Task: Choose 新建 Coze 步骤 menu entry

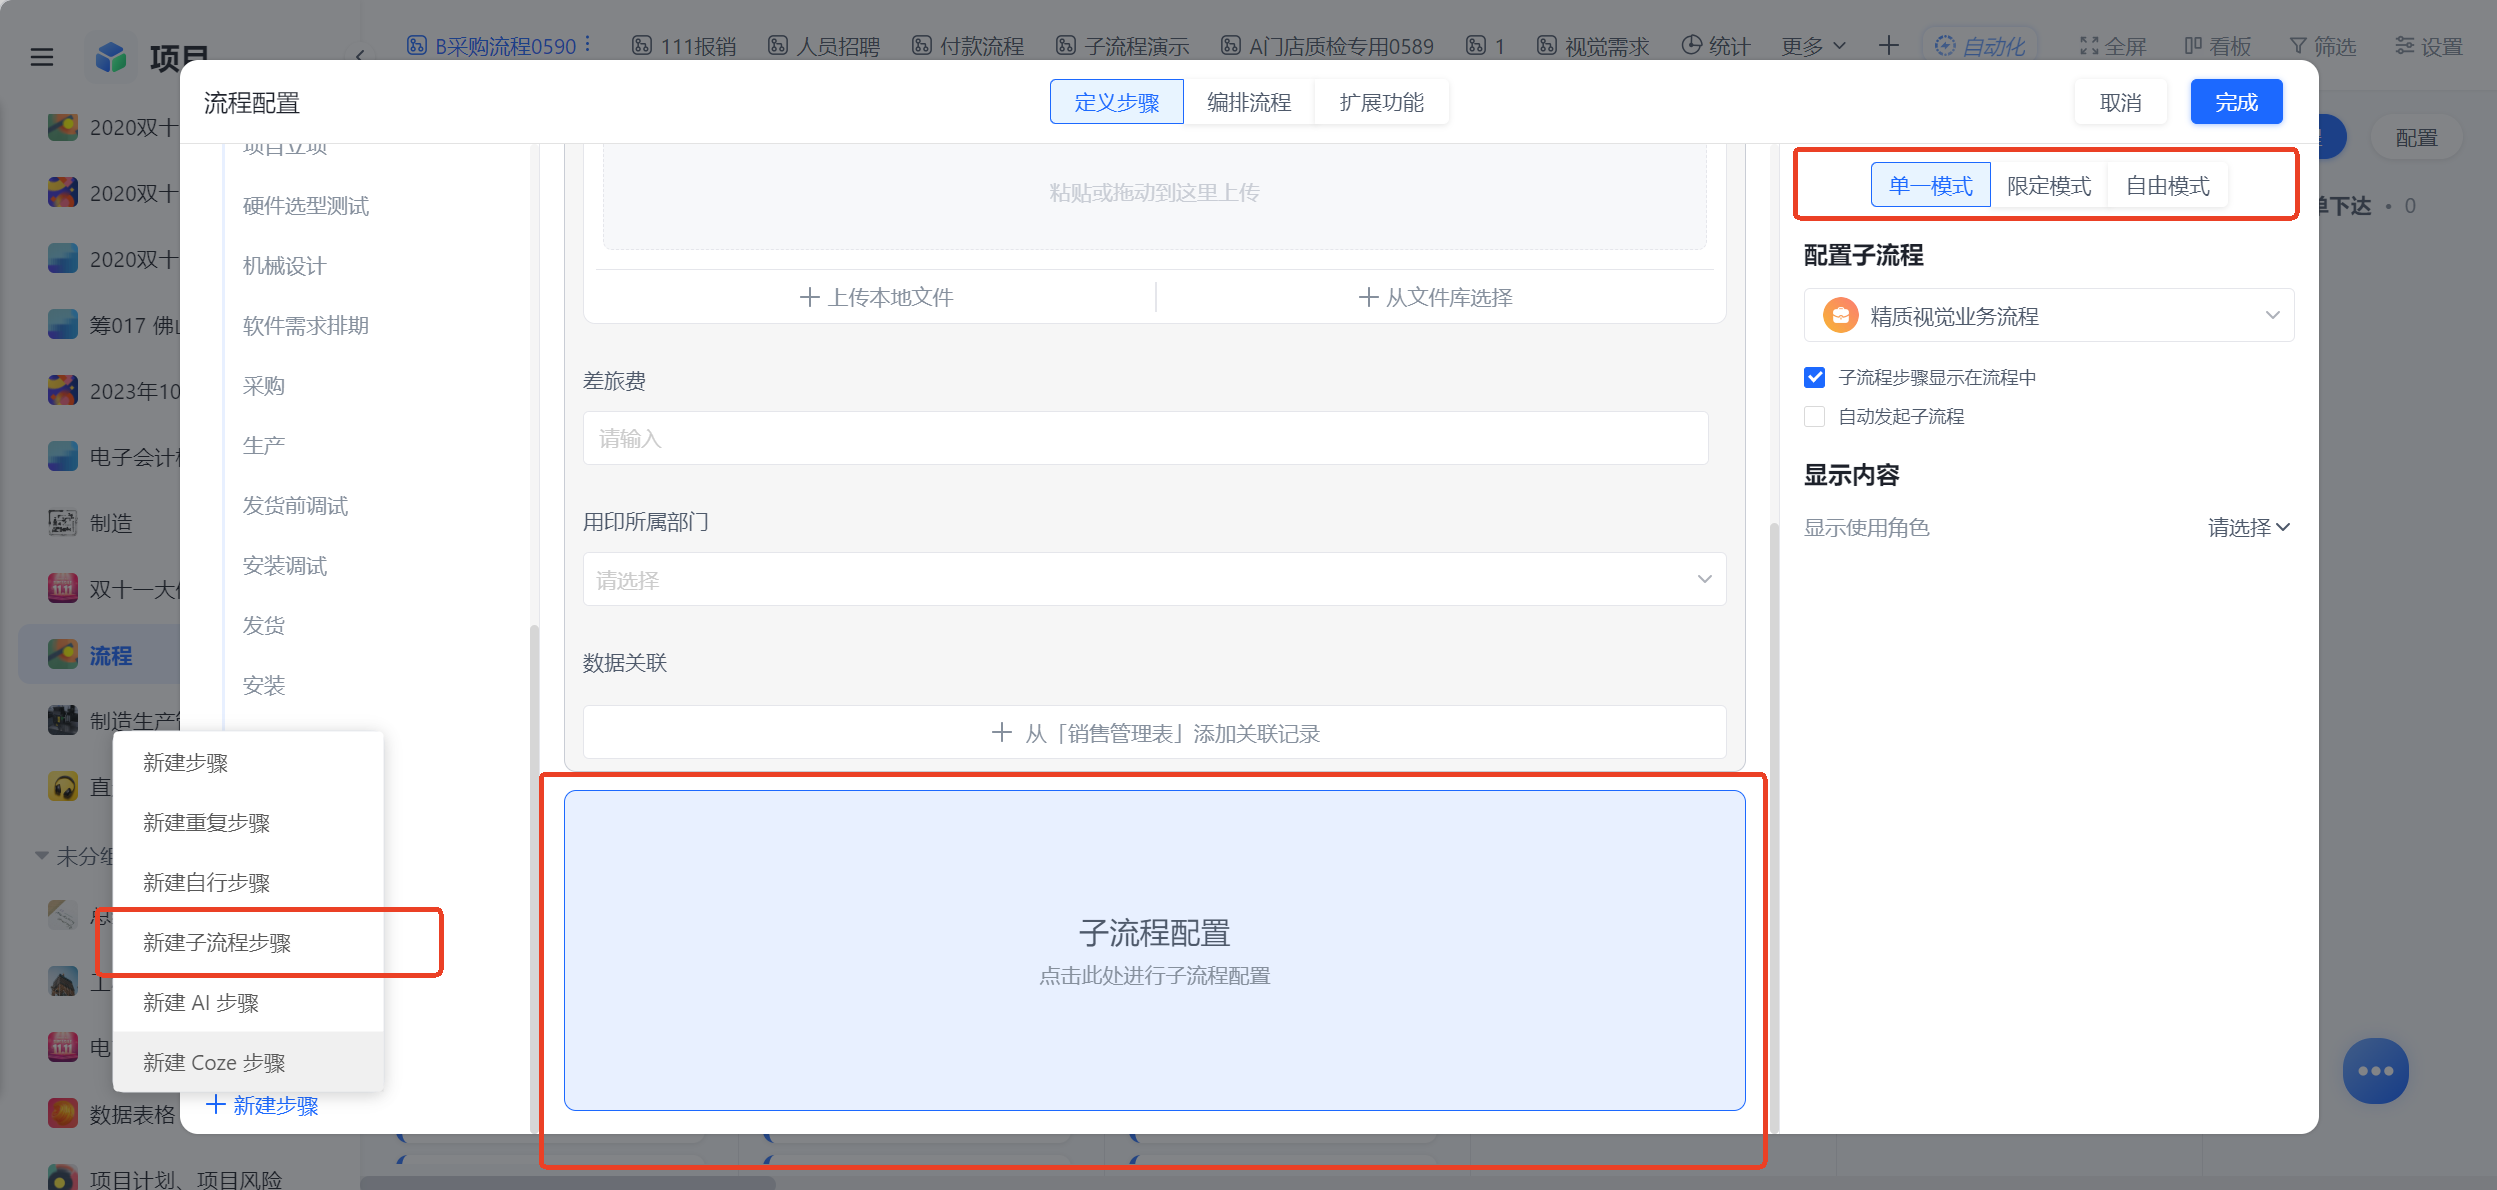Action: (x=248, y=1063)
